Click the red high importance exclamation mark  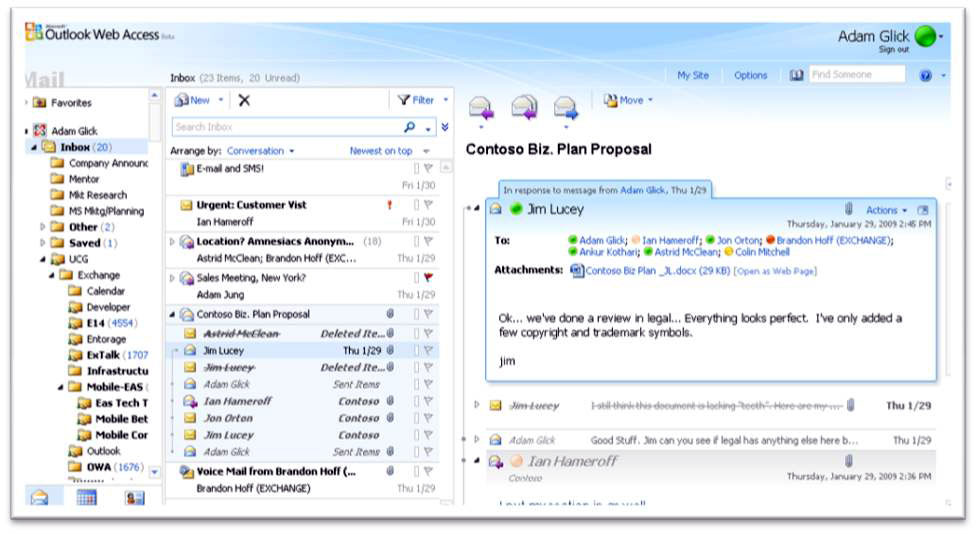tap(389, 204)
